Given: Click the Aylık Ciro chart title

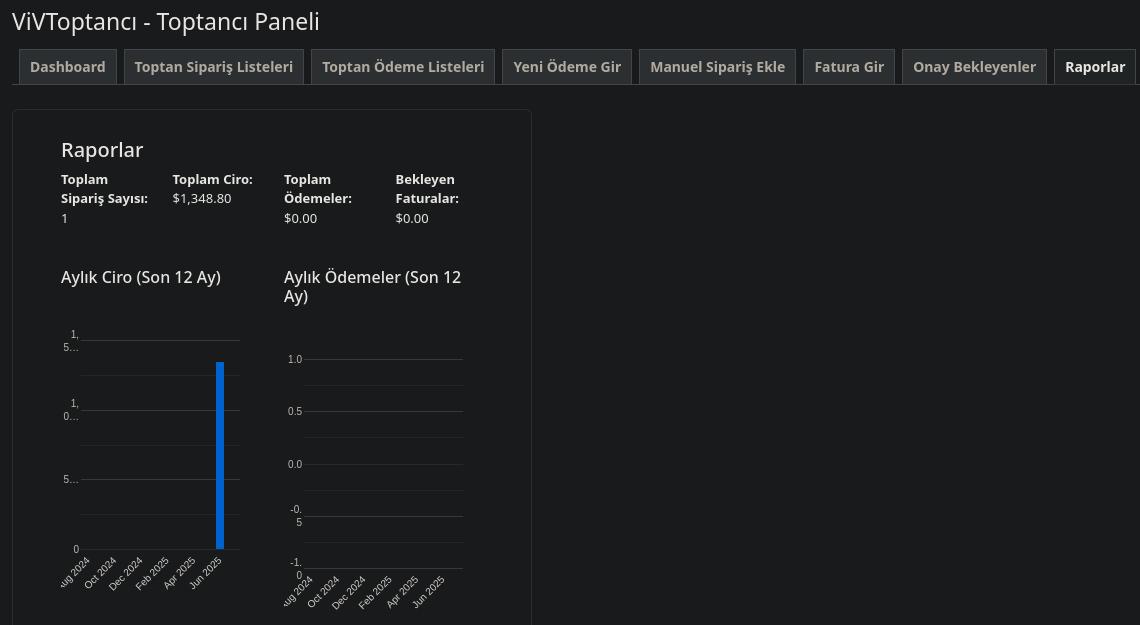Looking at the screenshot, I should 141,277.
